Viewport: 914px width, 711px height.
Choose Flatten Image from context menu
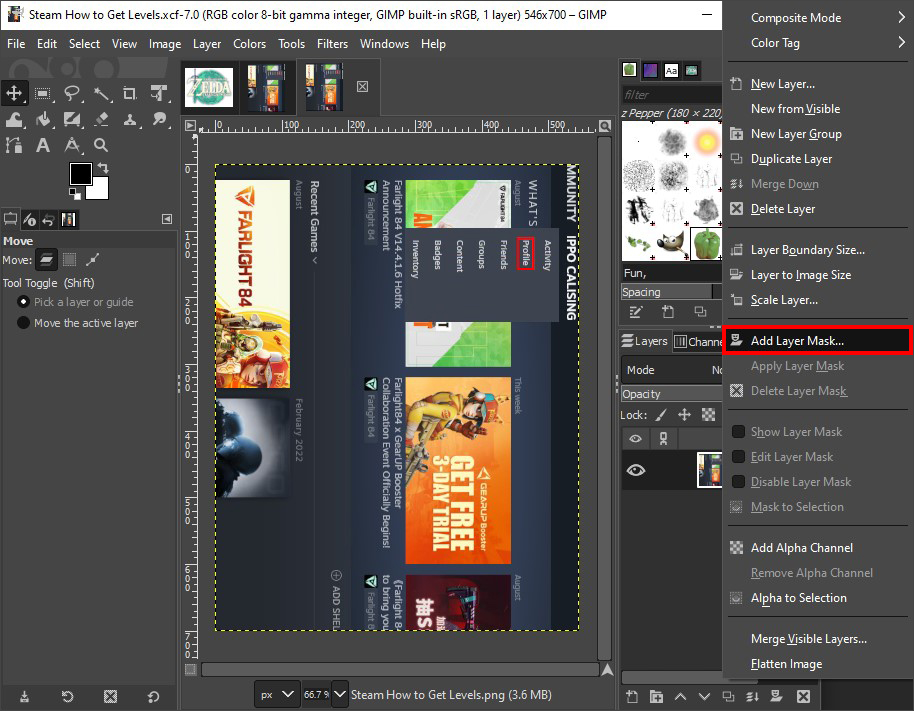[x=786, y=664]
